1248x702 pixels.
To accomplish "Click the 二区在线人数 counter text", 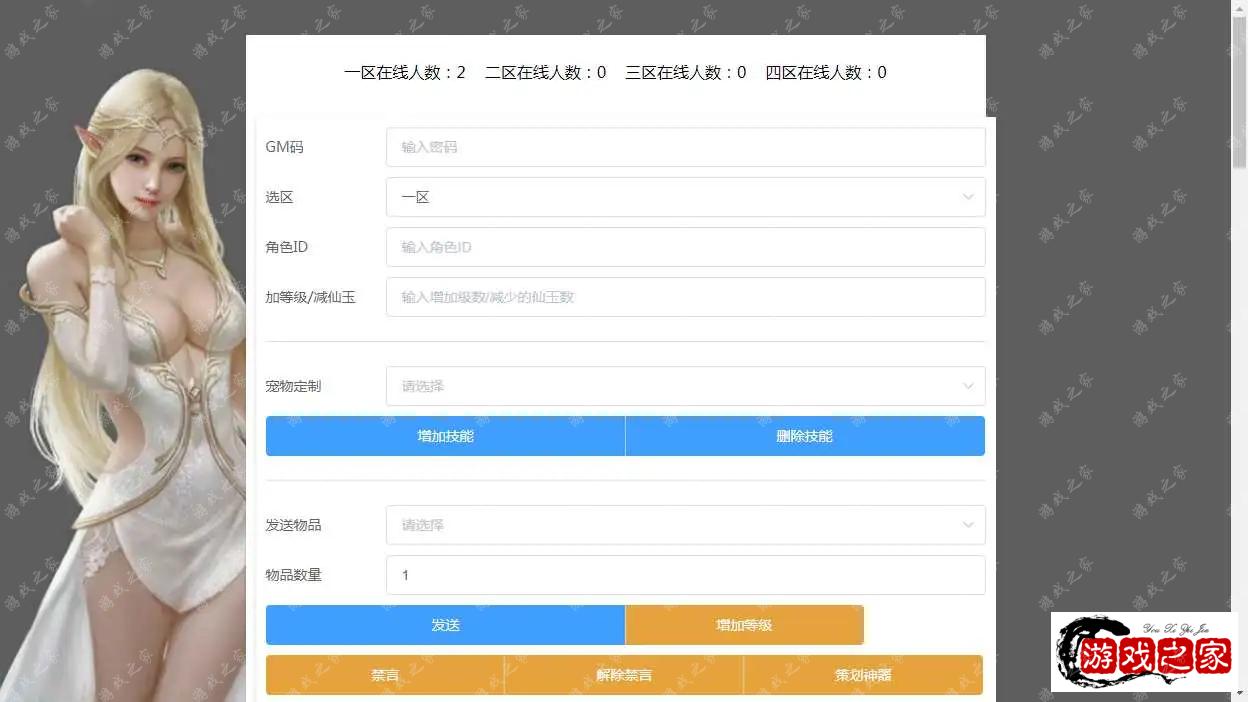I will 545,72.
